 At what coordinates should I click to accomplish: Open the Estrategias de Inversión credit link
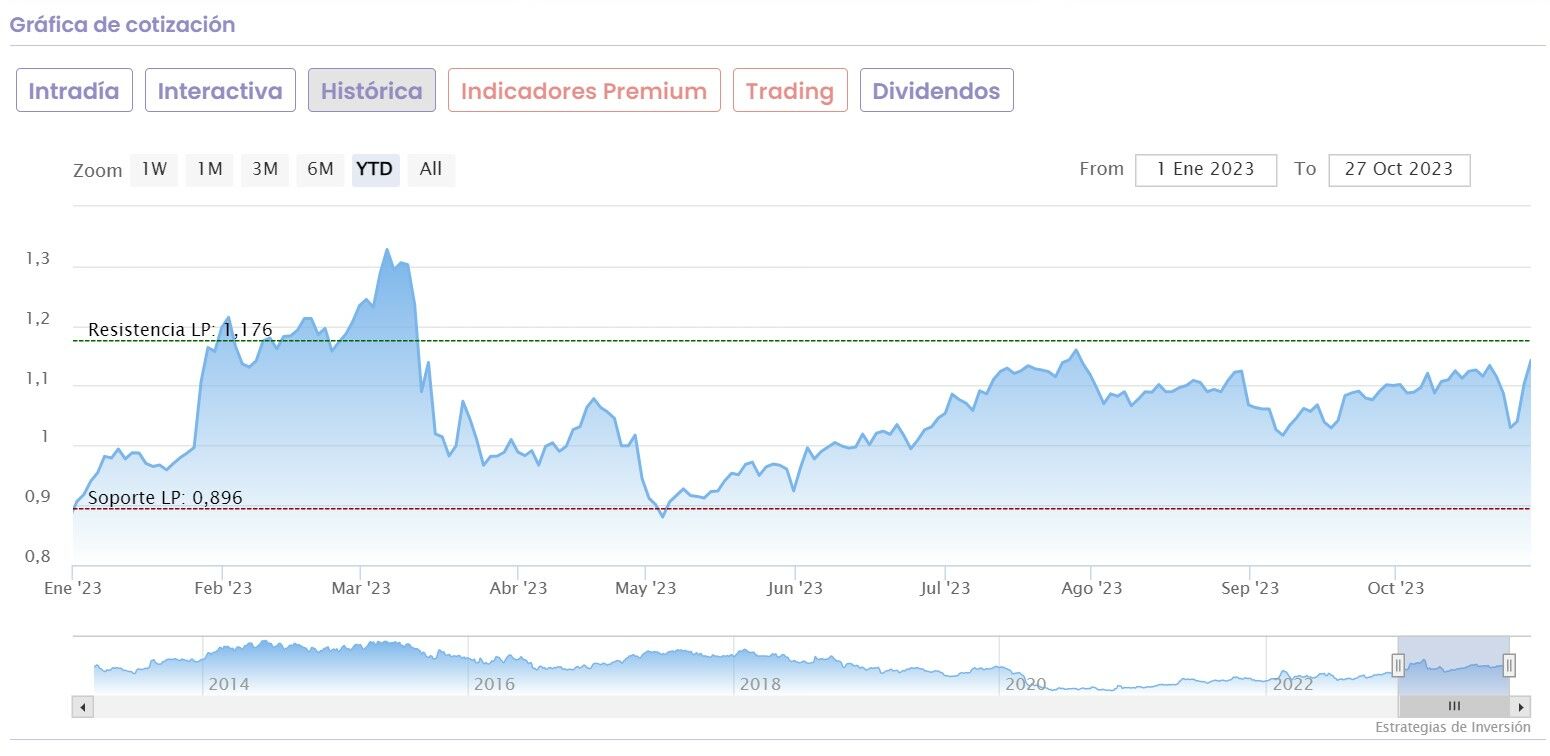pos(1452,727)
